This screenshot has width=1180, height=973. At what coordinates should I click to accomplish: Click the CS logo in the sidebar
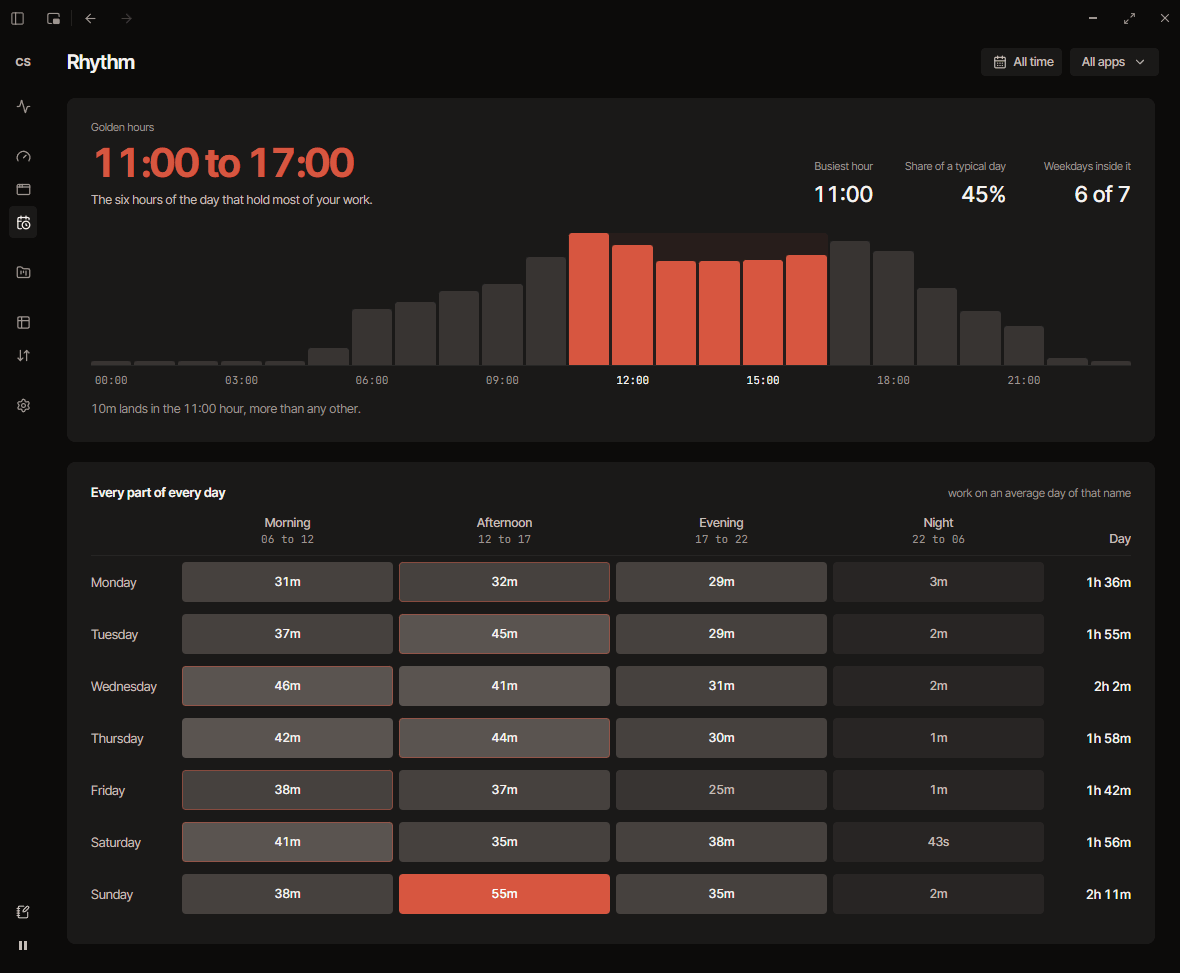[x=23, y=62]
